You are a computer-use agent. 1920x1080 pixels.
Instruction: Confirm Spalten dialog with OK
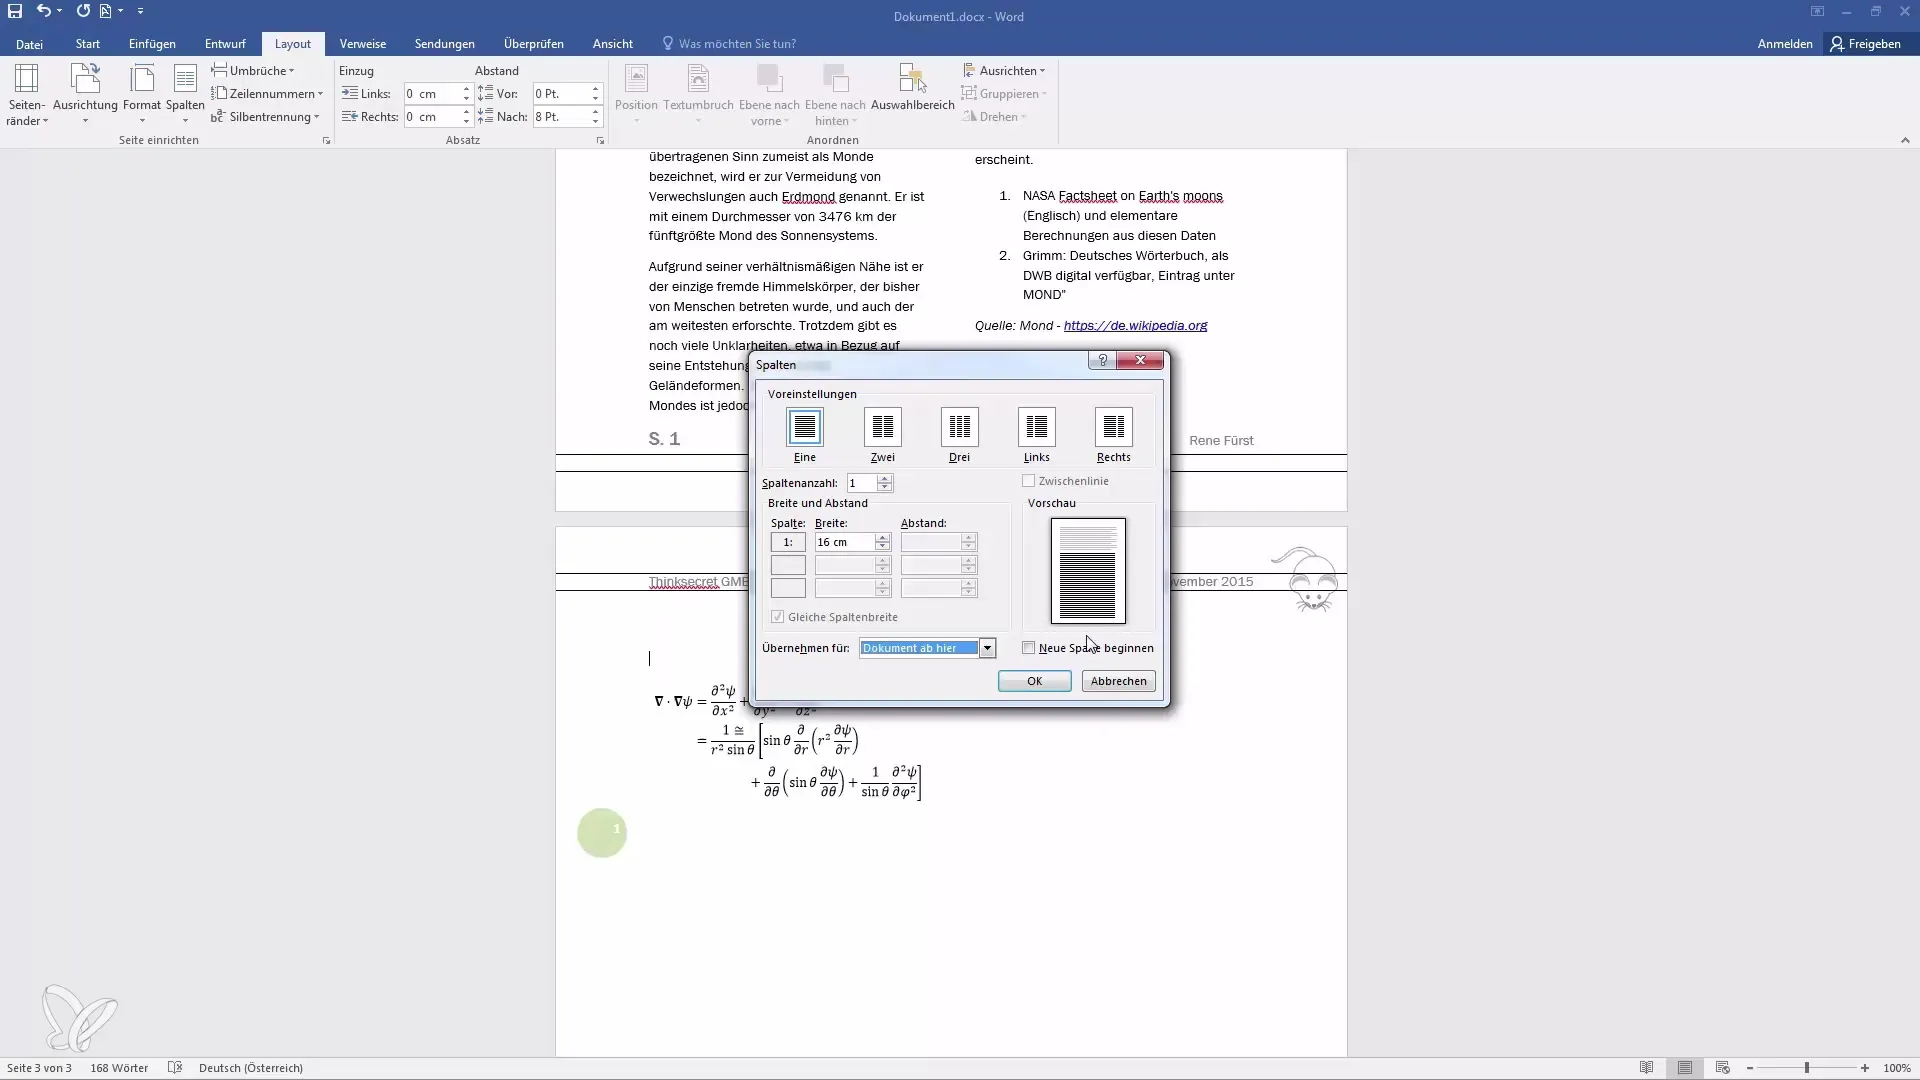pyautogui.click(x=1034, y=681)
